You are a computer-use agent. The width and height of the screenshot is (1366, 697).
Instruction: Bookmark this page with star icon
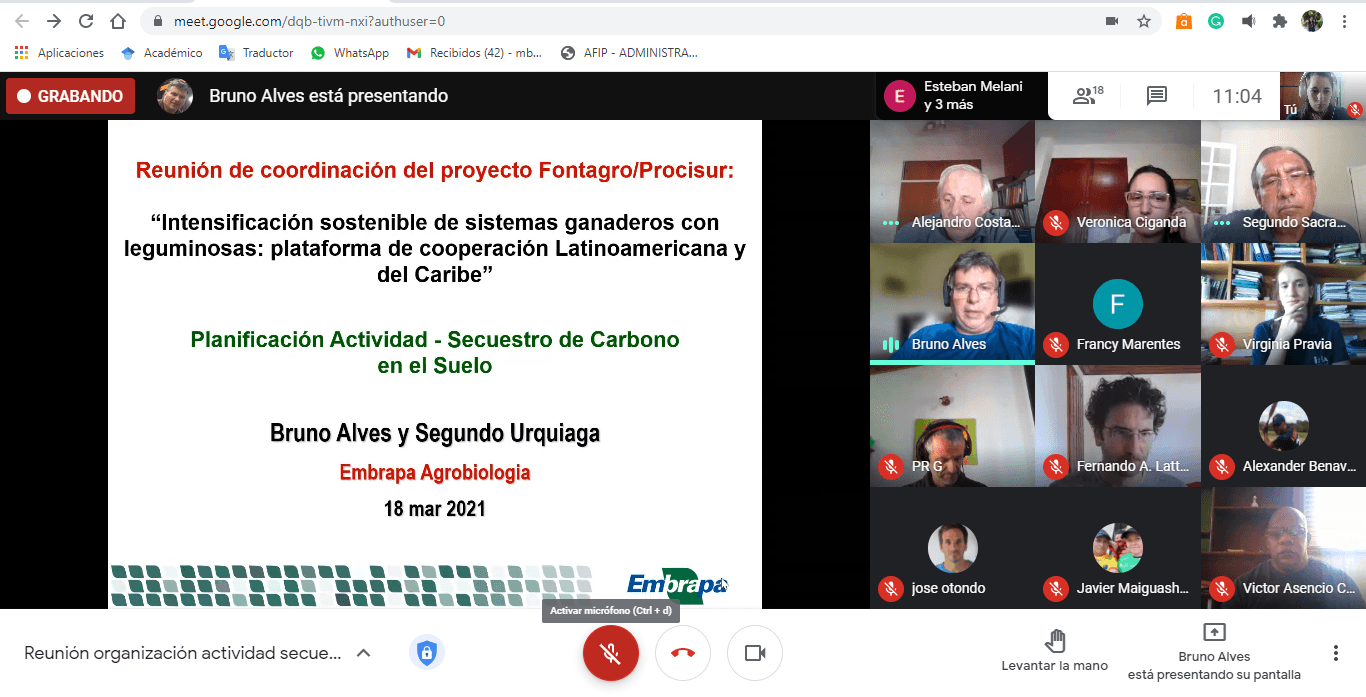point(1144,21)
